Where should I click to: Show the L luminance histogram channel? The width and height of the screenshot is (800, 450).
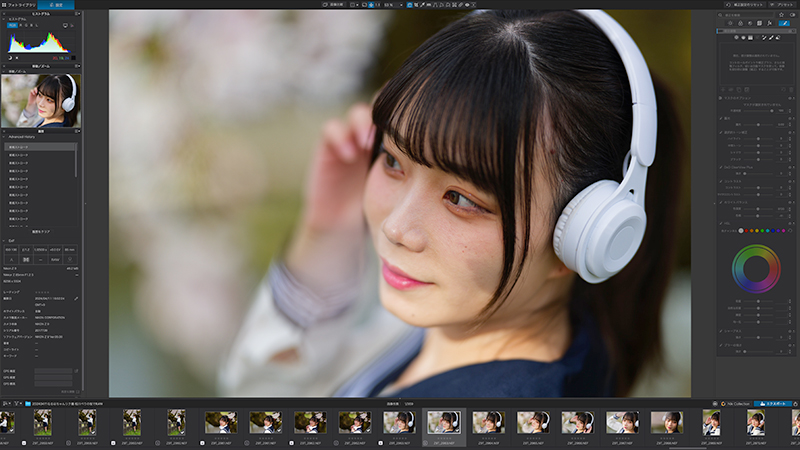(37, 26)
